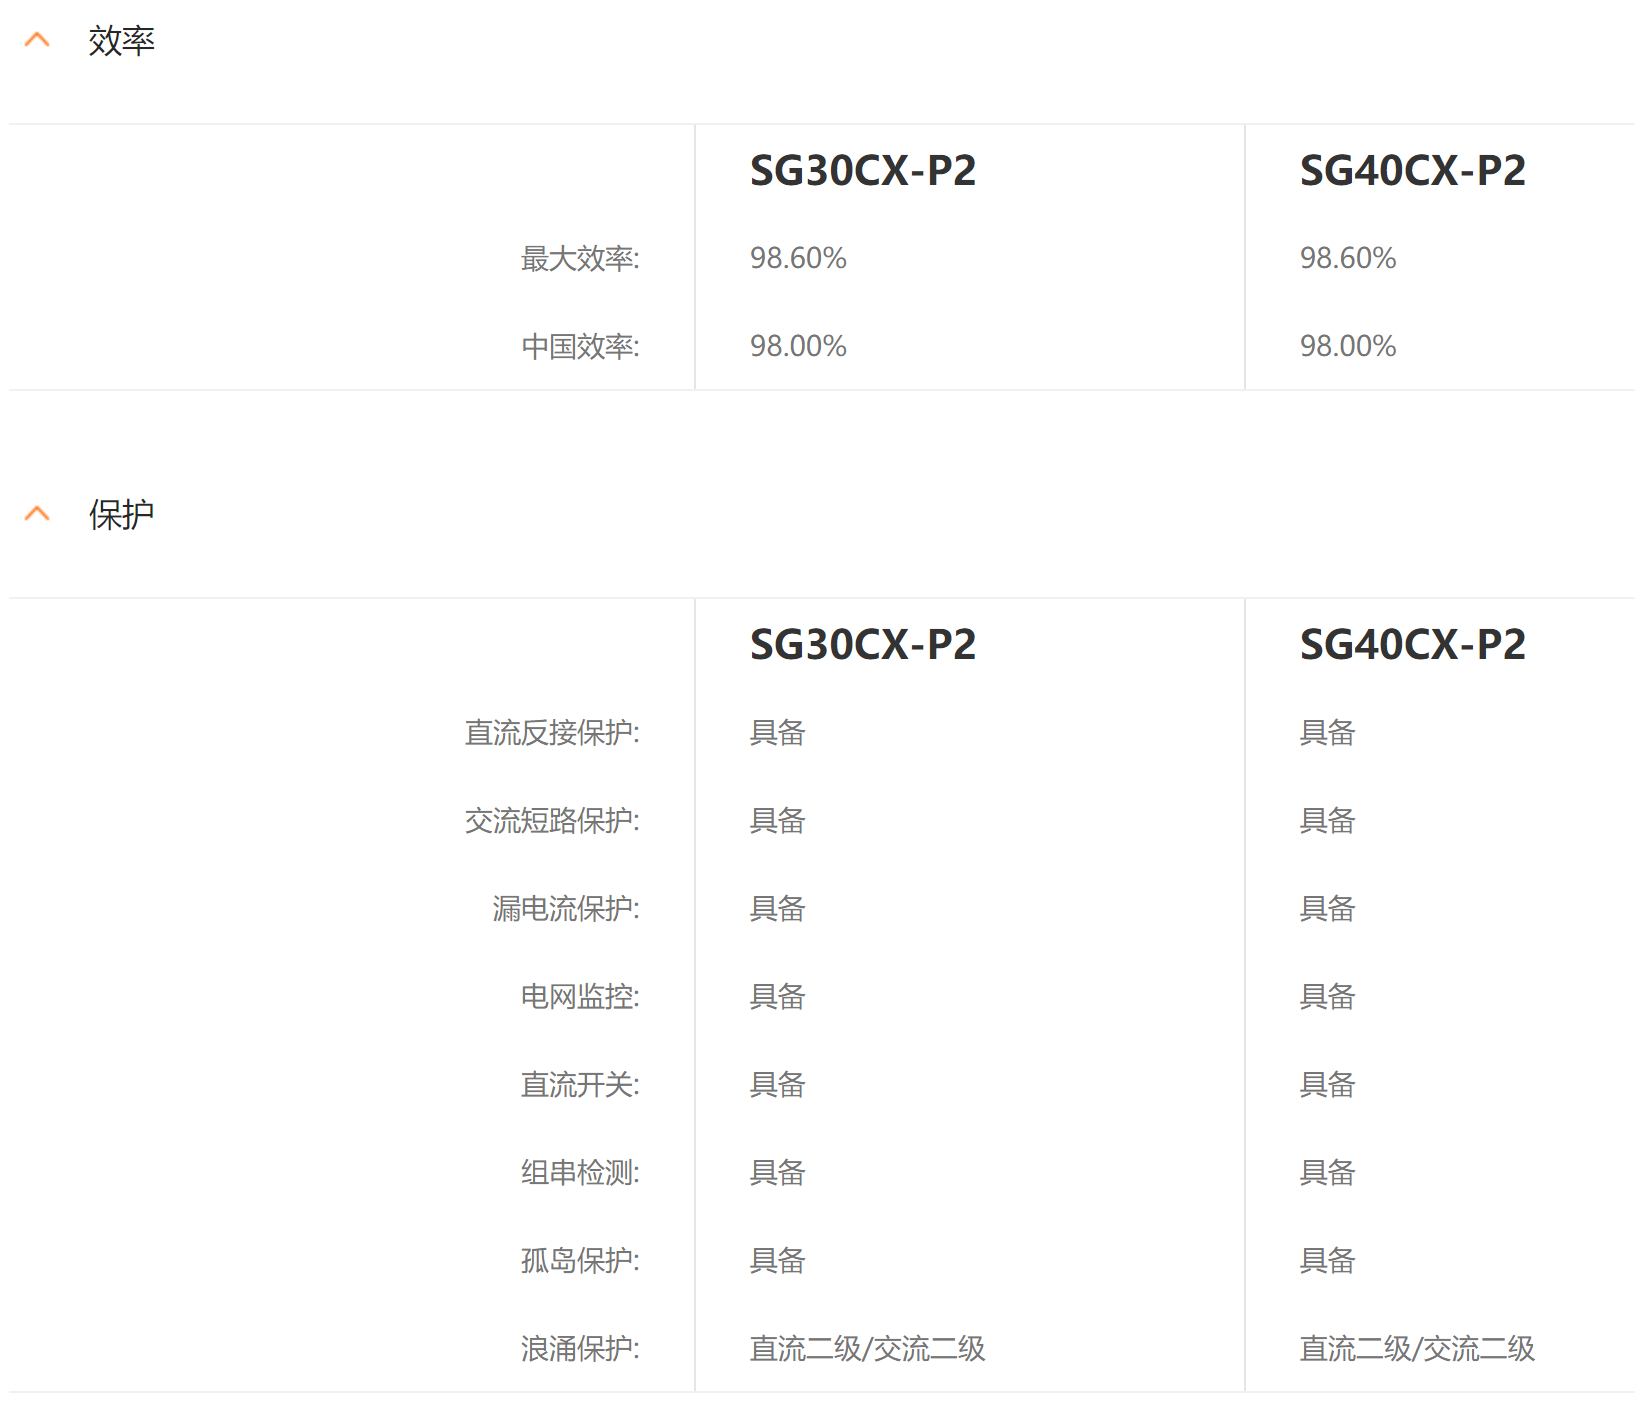Image resolution: width=1635 pixels, height=1415 pixels.
Task: Click the 交流短路保护 row label
Action: (x=551, y=821)
